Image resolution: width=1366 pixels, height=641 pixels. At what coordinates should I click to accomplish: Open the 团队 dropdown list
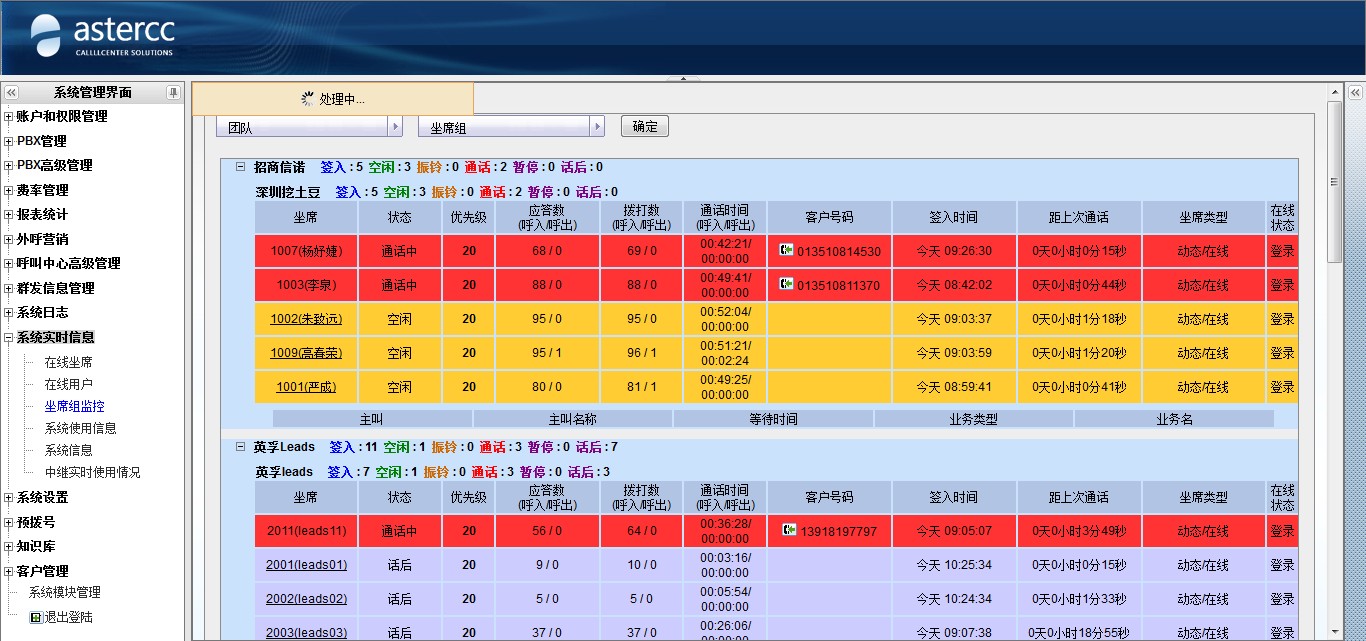(x=395, y=127)
